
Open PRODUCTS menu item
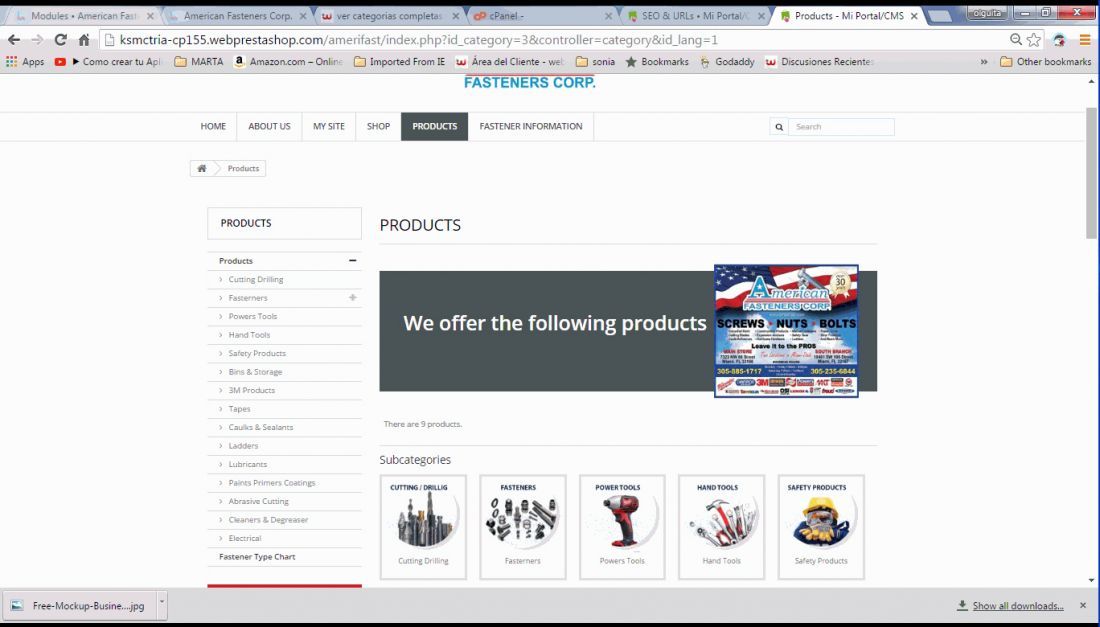pyautogui.click(x=434, y=126)
